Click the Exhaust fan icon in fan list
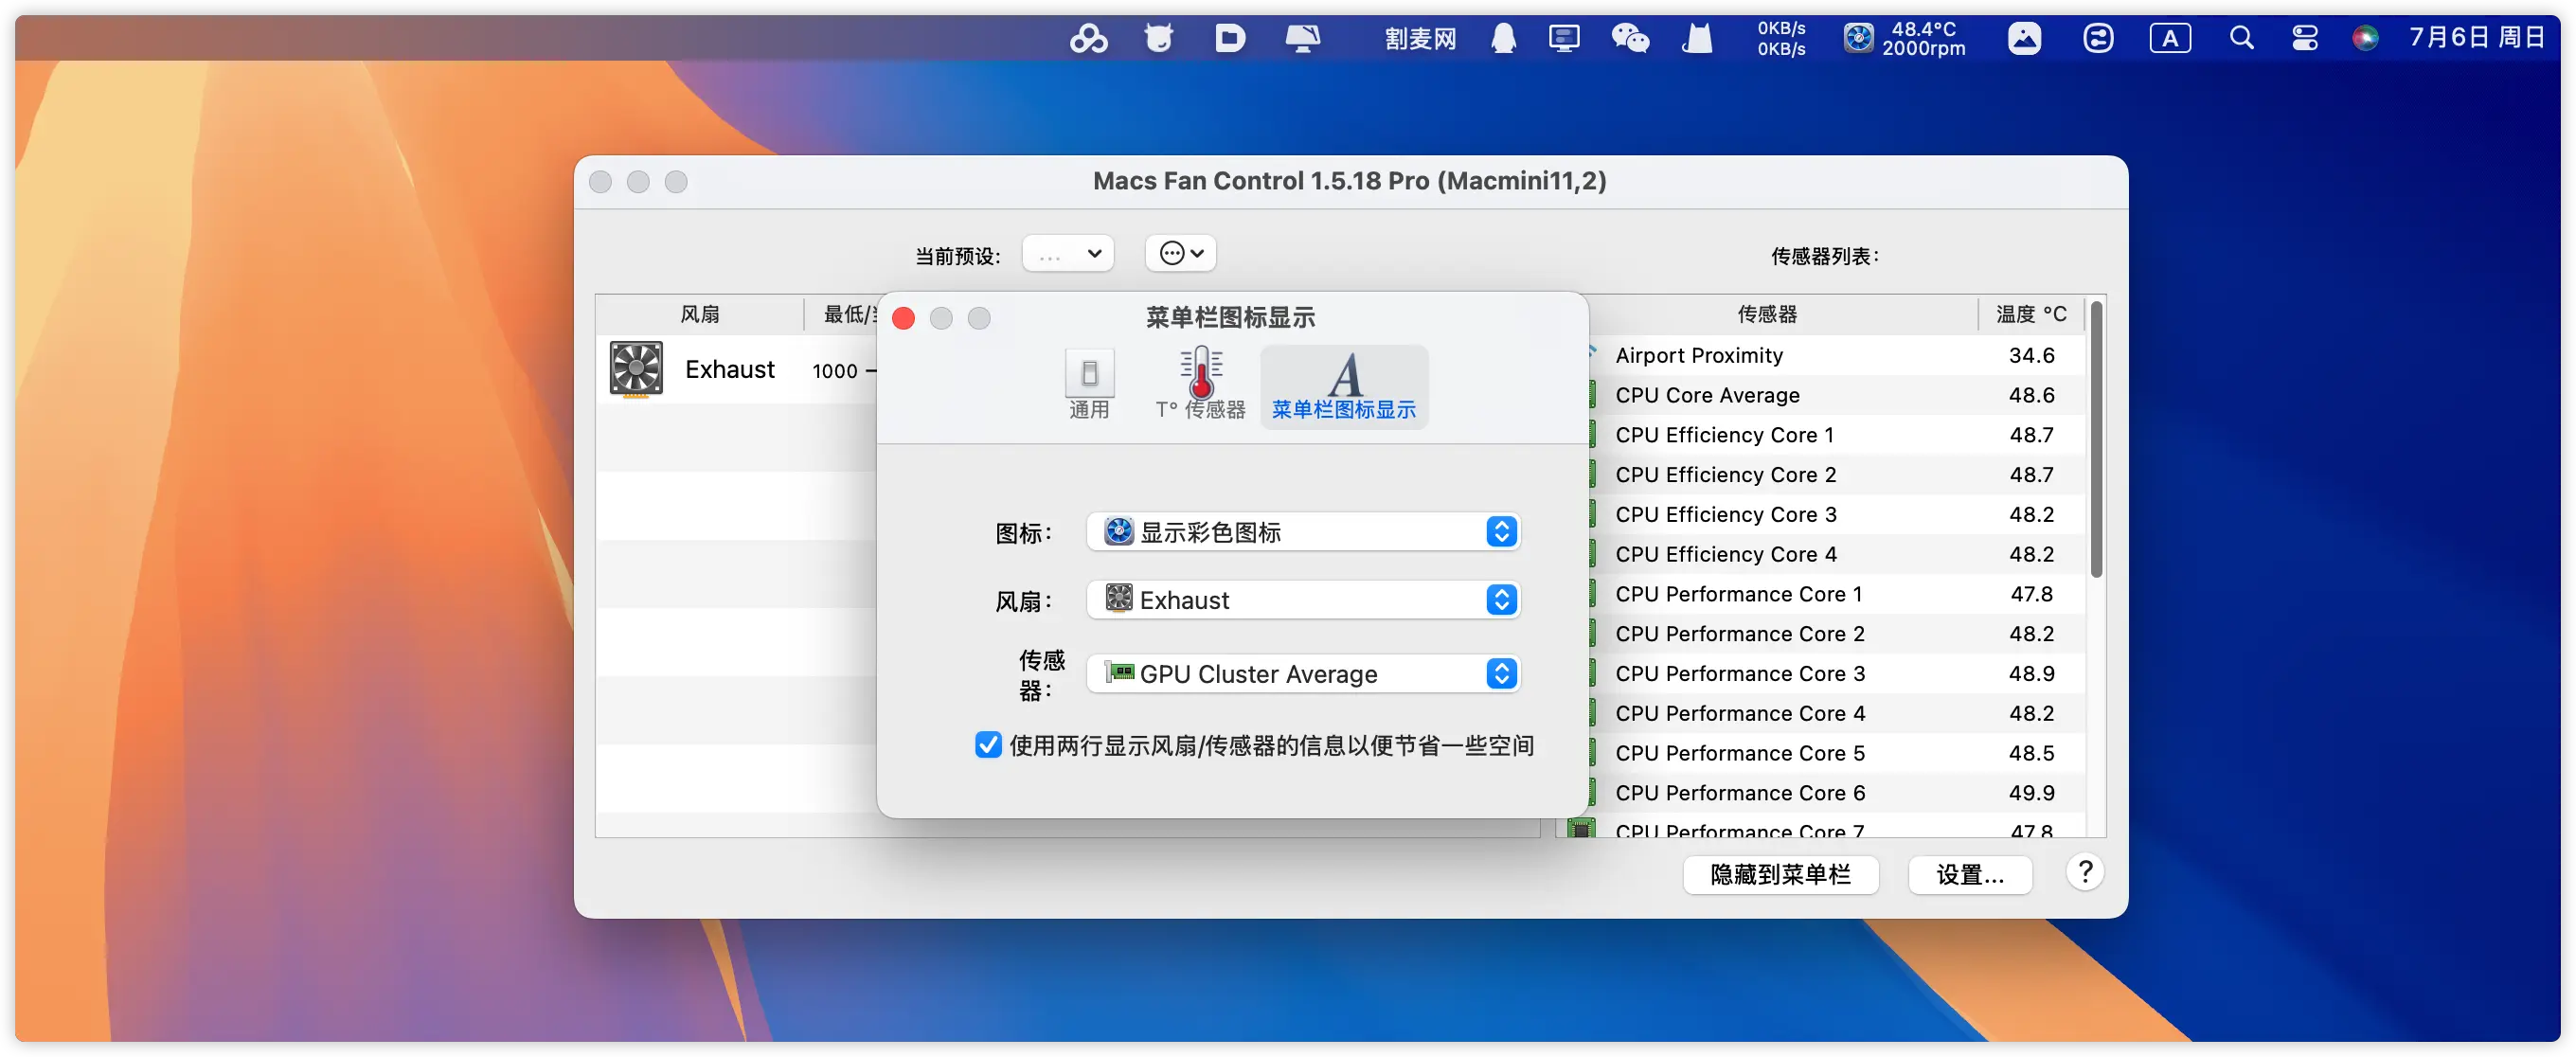The height and width of the screenshot is (1057, 2576). (x=636, y=369)
